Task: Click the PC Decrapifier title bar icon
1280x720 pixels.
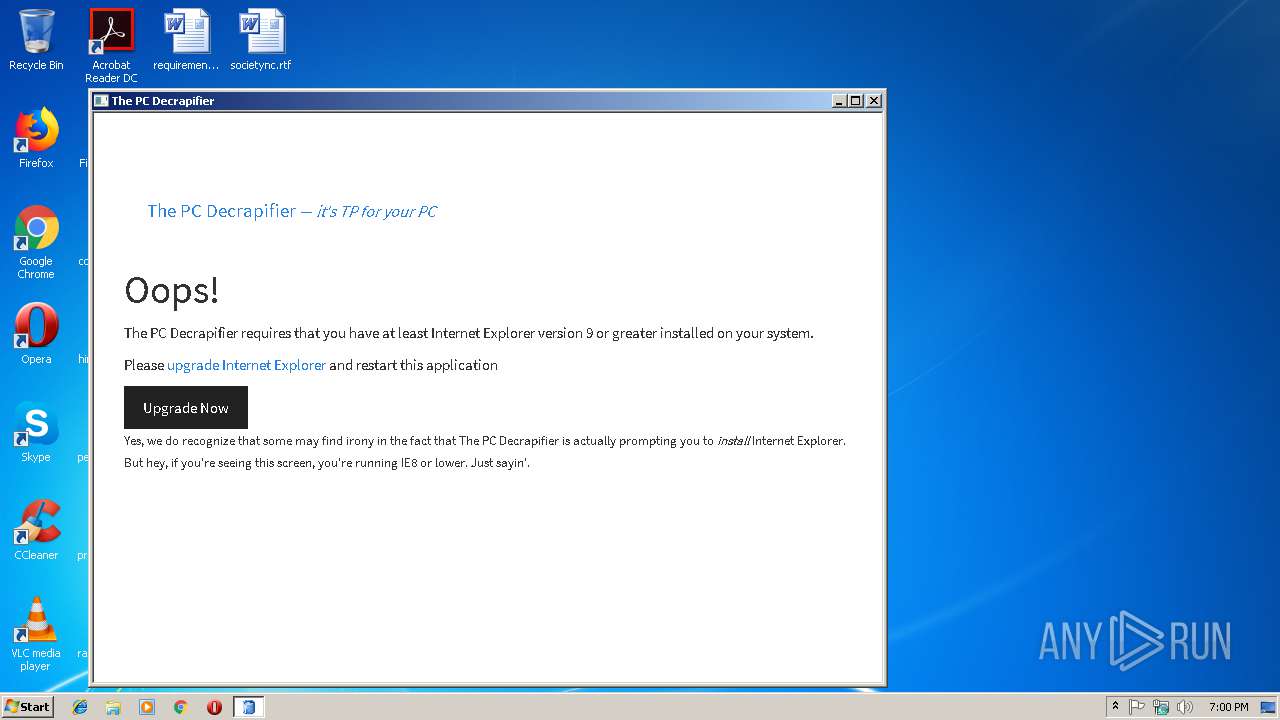Action: (101, 101)
